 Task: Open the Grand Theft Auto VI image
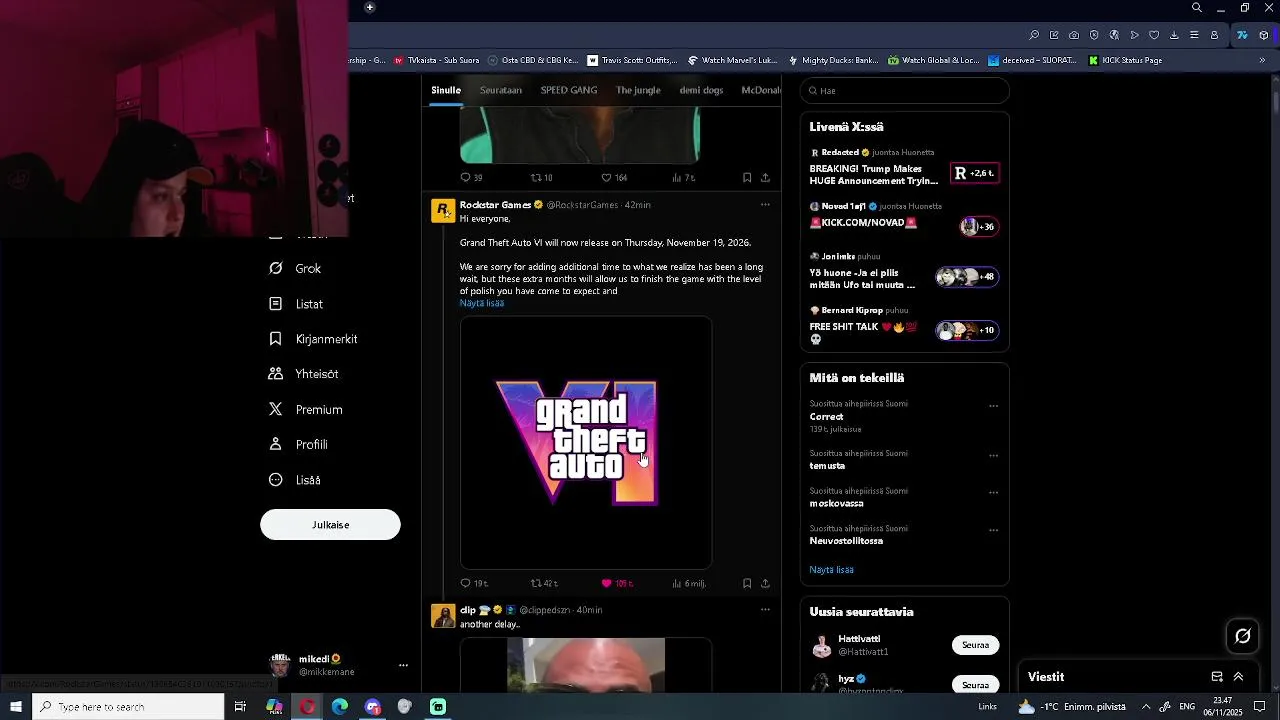point(586,443)
